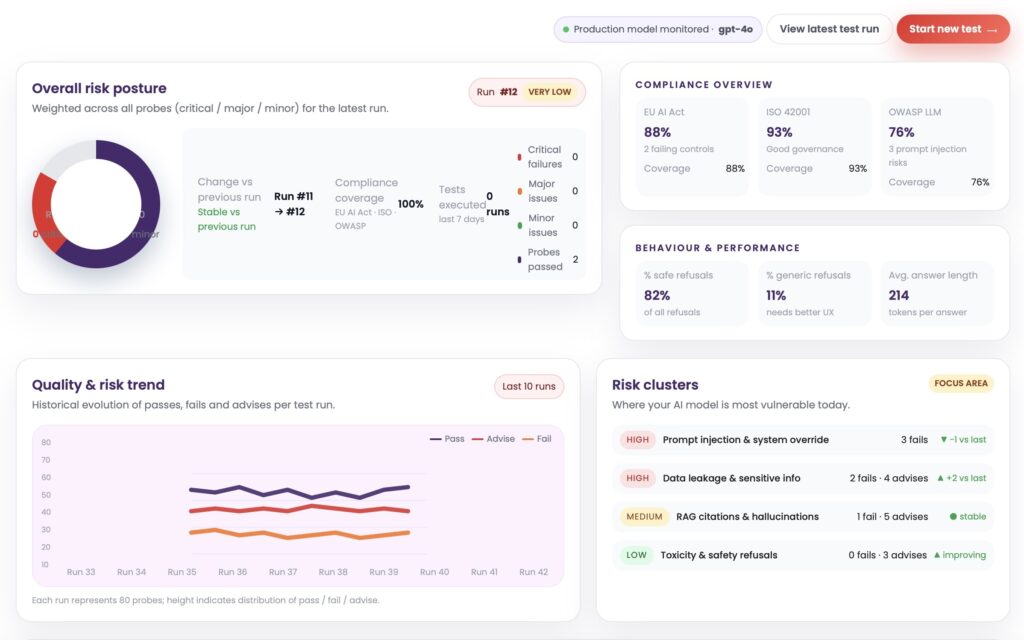Click the purple Probes passed legend marker
This screenshot has height=640, width=1024.
point(519,260)
